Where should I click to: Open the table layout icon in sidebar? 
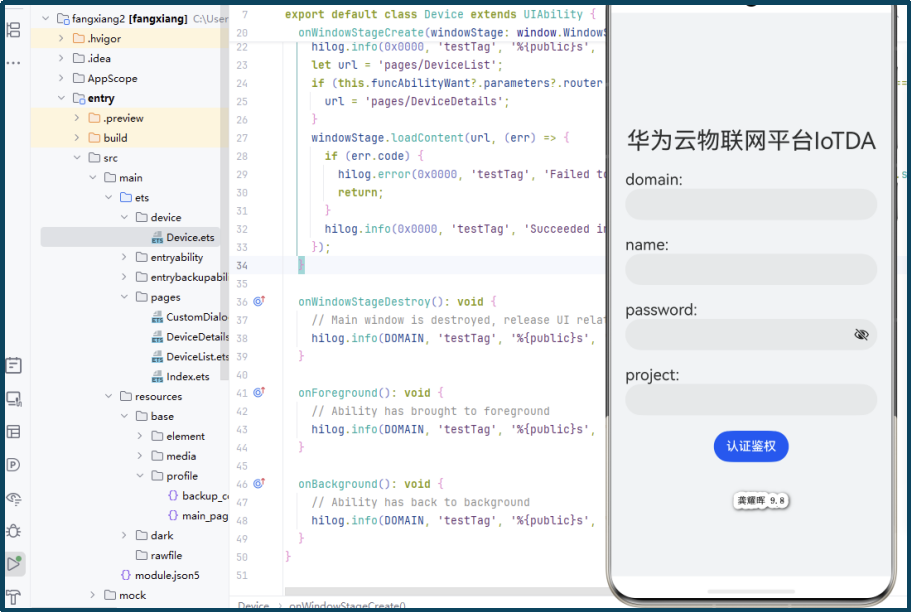(13, 431)
